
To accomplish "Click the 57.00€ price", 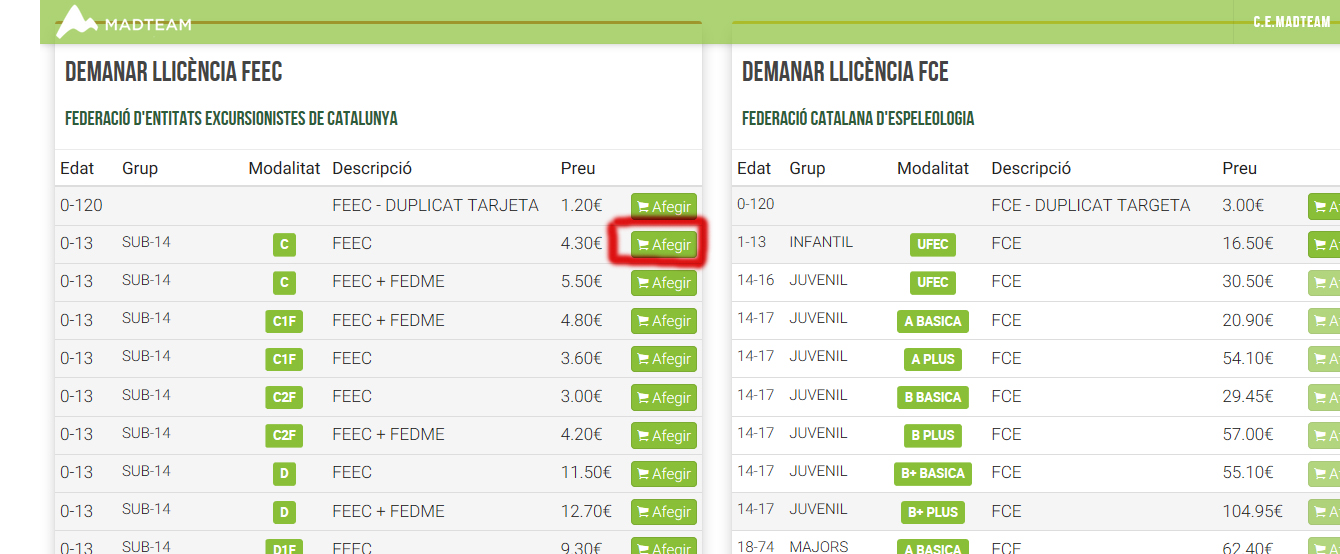I will click(x=1248, y=434).
